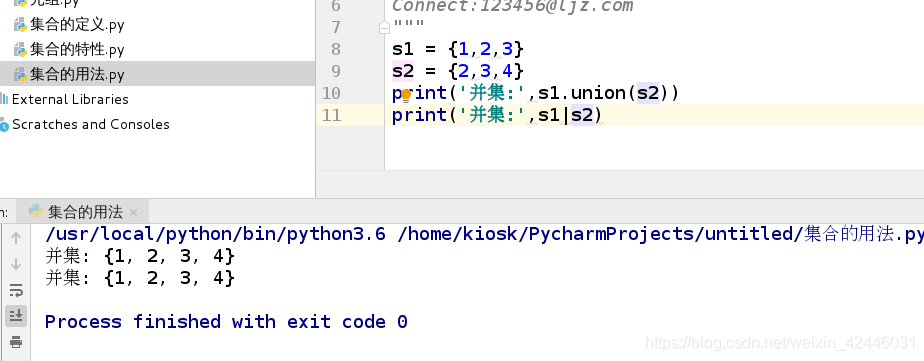Viewport: 924px width, 361px height.
Task: Click the python3.6 interpreter path in console
Action: click(x=215, y=234)
